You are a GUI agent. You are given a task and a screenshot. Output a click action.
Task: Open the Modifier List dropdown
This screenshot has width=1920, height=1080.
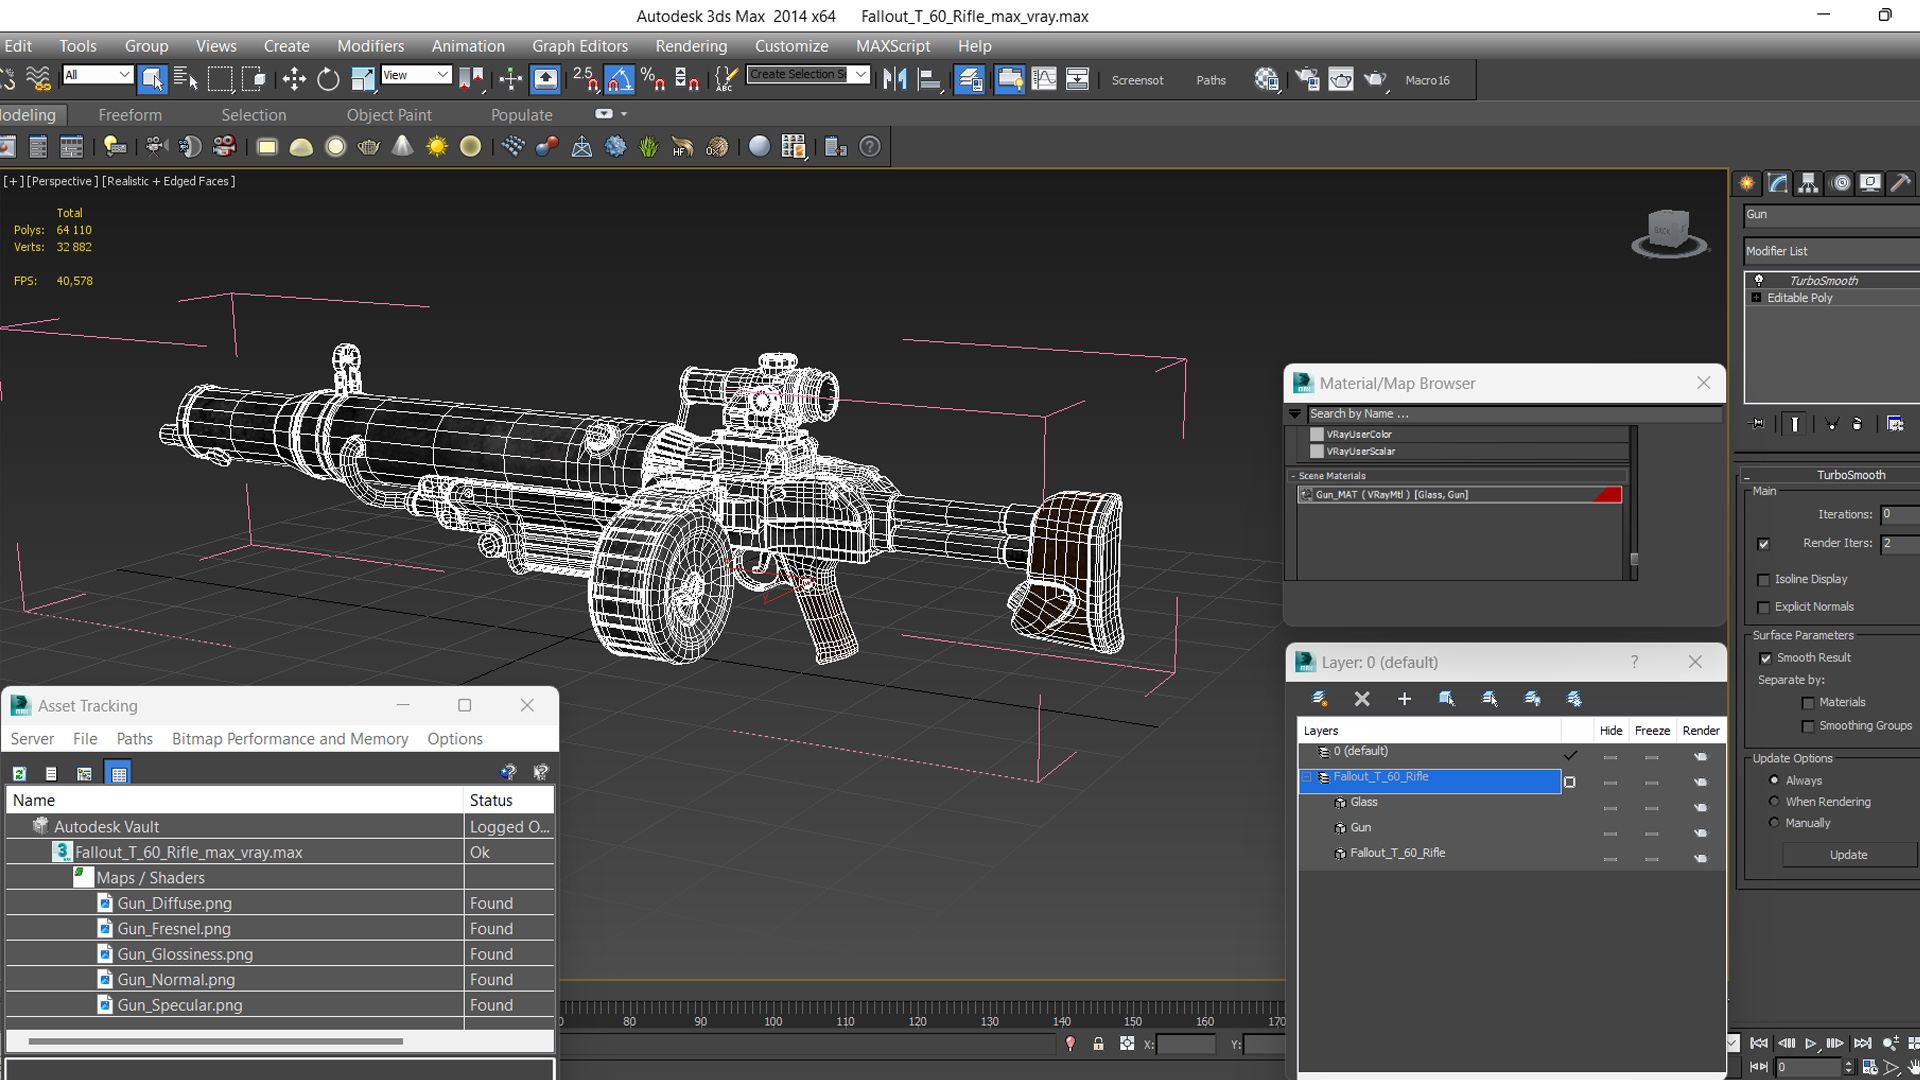click(x=1832, y=251)
